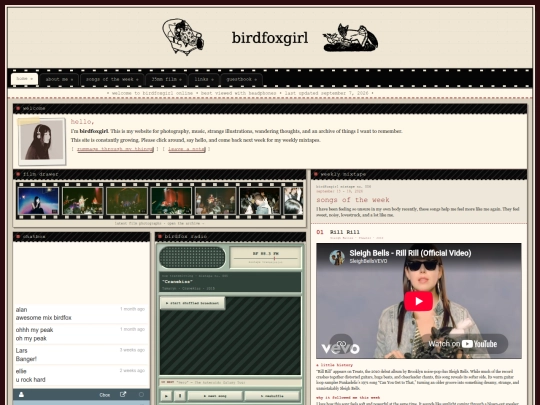
Task: Click the message "oh my peak"
Action: (31, 339)
